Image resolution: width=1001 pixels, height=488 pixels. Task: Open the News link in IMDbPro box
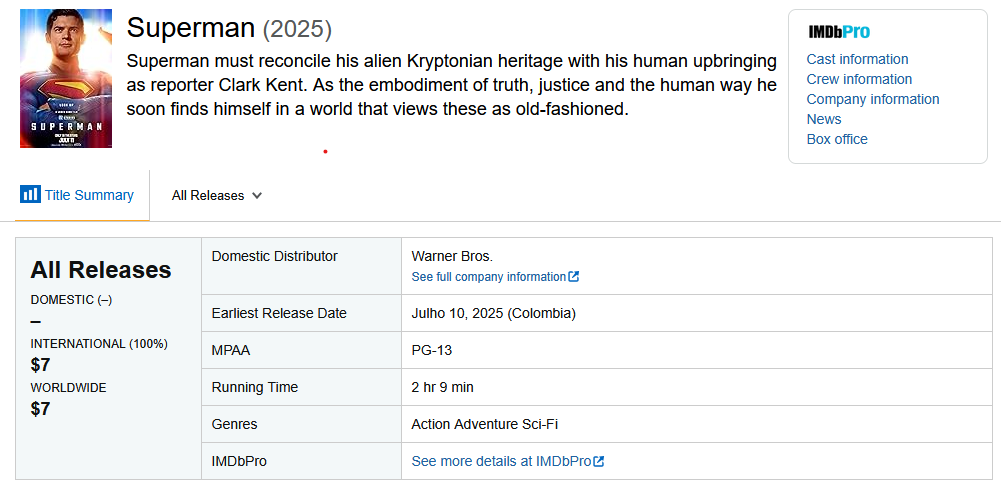824,119
